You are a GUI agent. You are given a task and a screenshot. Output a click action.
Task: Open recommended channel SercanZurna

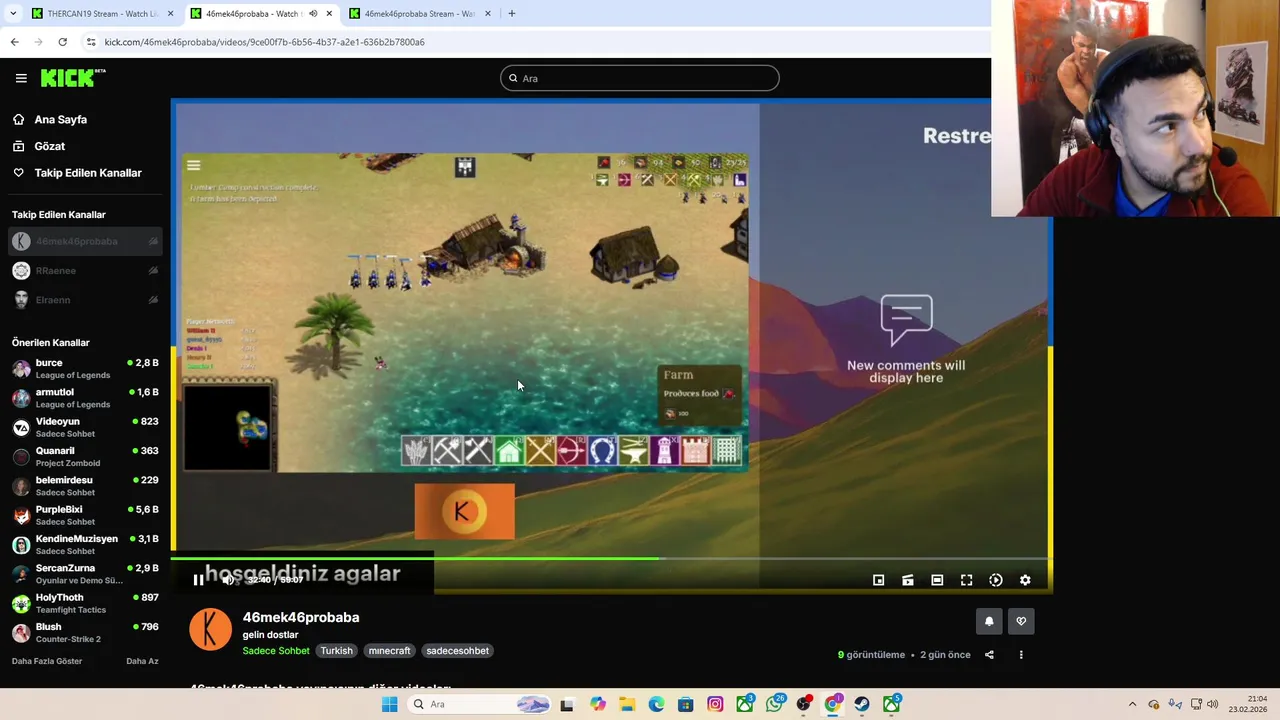(85, 574)
